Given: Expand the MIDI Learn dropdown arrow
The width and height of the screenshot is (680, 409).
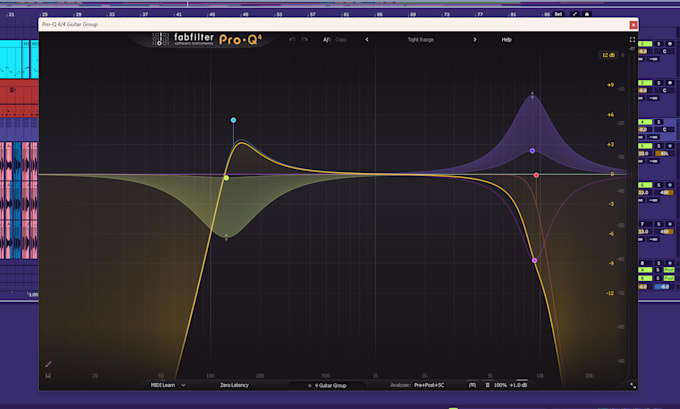Looking at the screenshot, I should tap(183, 385).
